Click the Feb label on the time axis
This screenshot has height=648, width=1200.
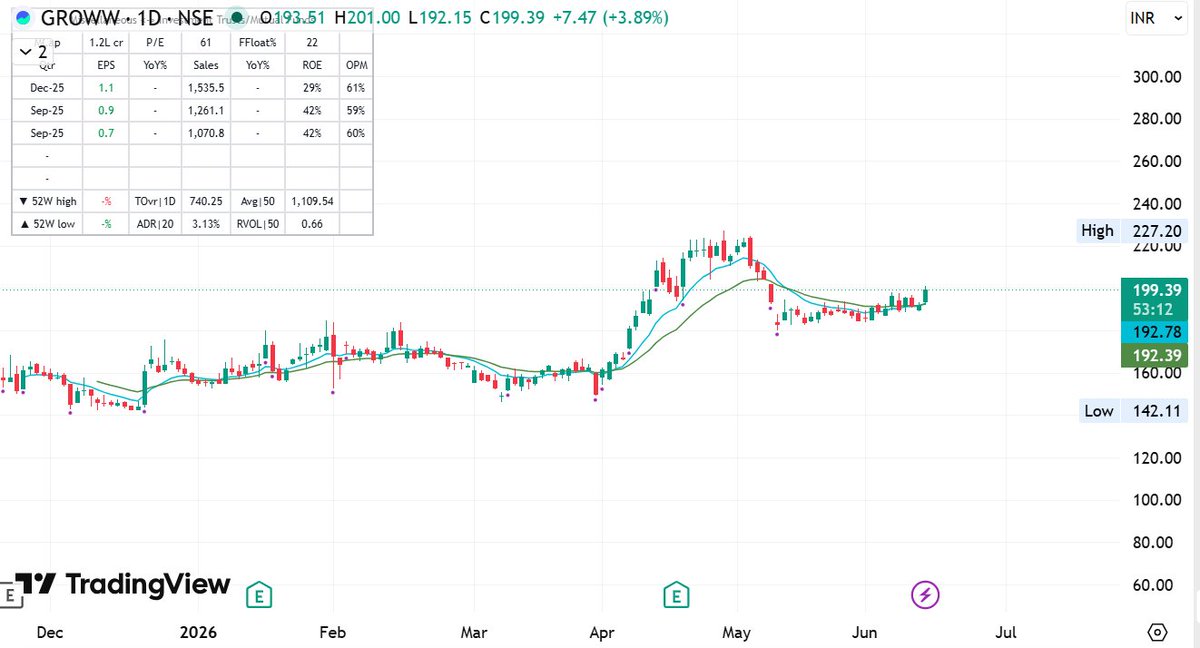point(332,633)
